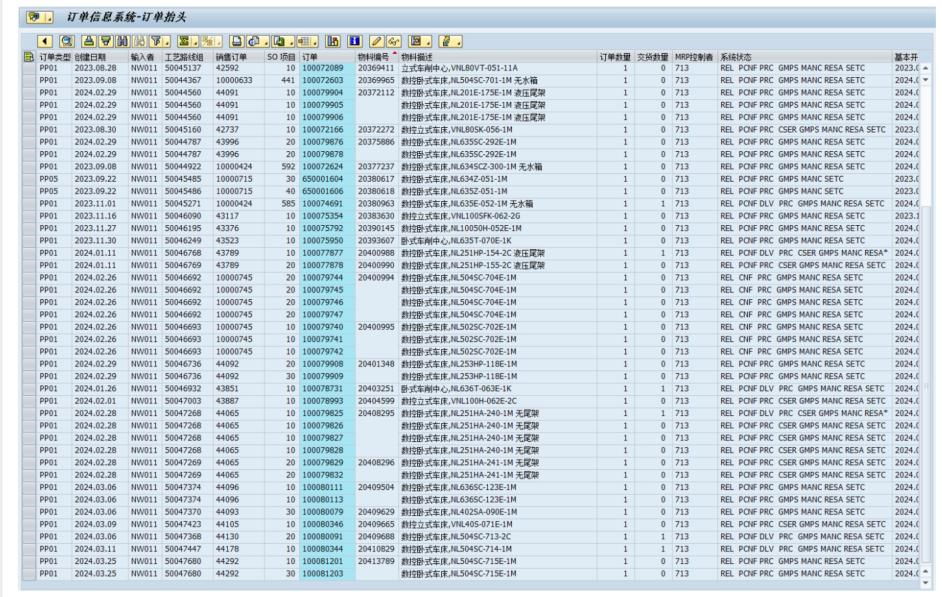Click the 物料描述 column header
The width and height of the screenshot is (942, 597).
pos(420,58)
